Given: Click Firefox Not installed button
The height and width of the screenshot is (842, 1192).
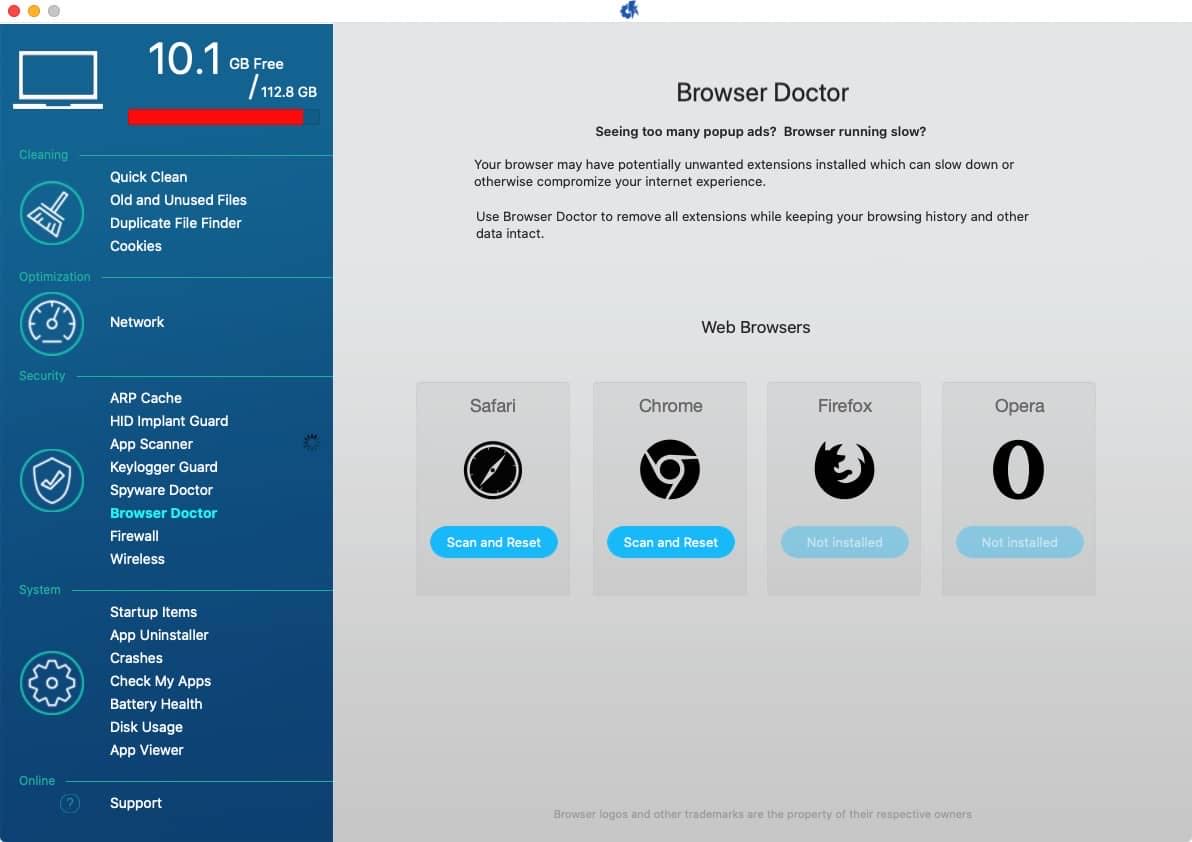Looking at the screenshot, I should (845, 542).
